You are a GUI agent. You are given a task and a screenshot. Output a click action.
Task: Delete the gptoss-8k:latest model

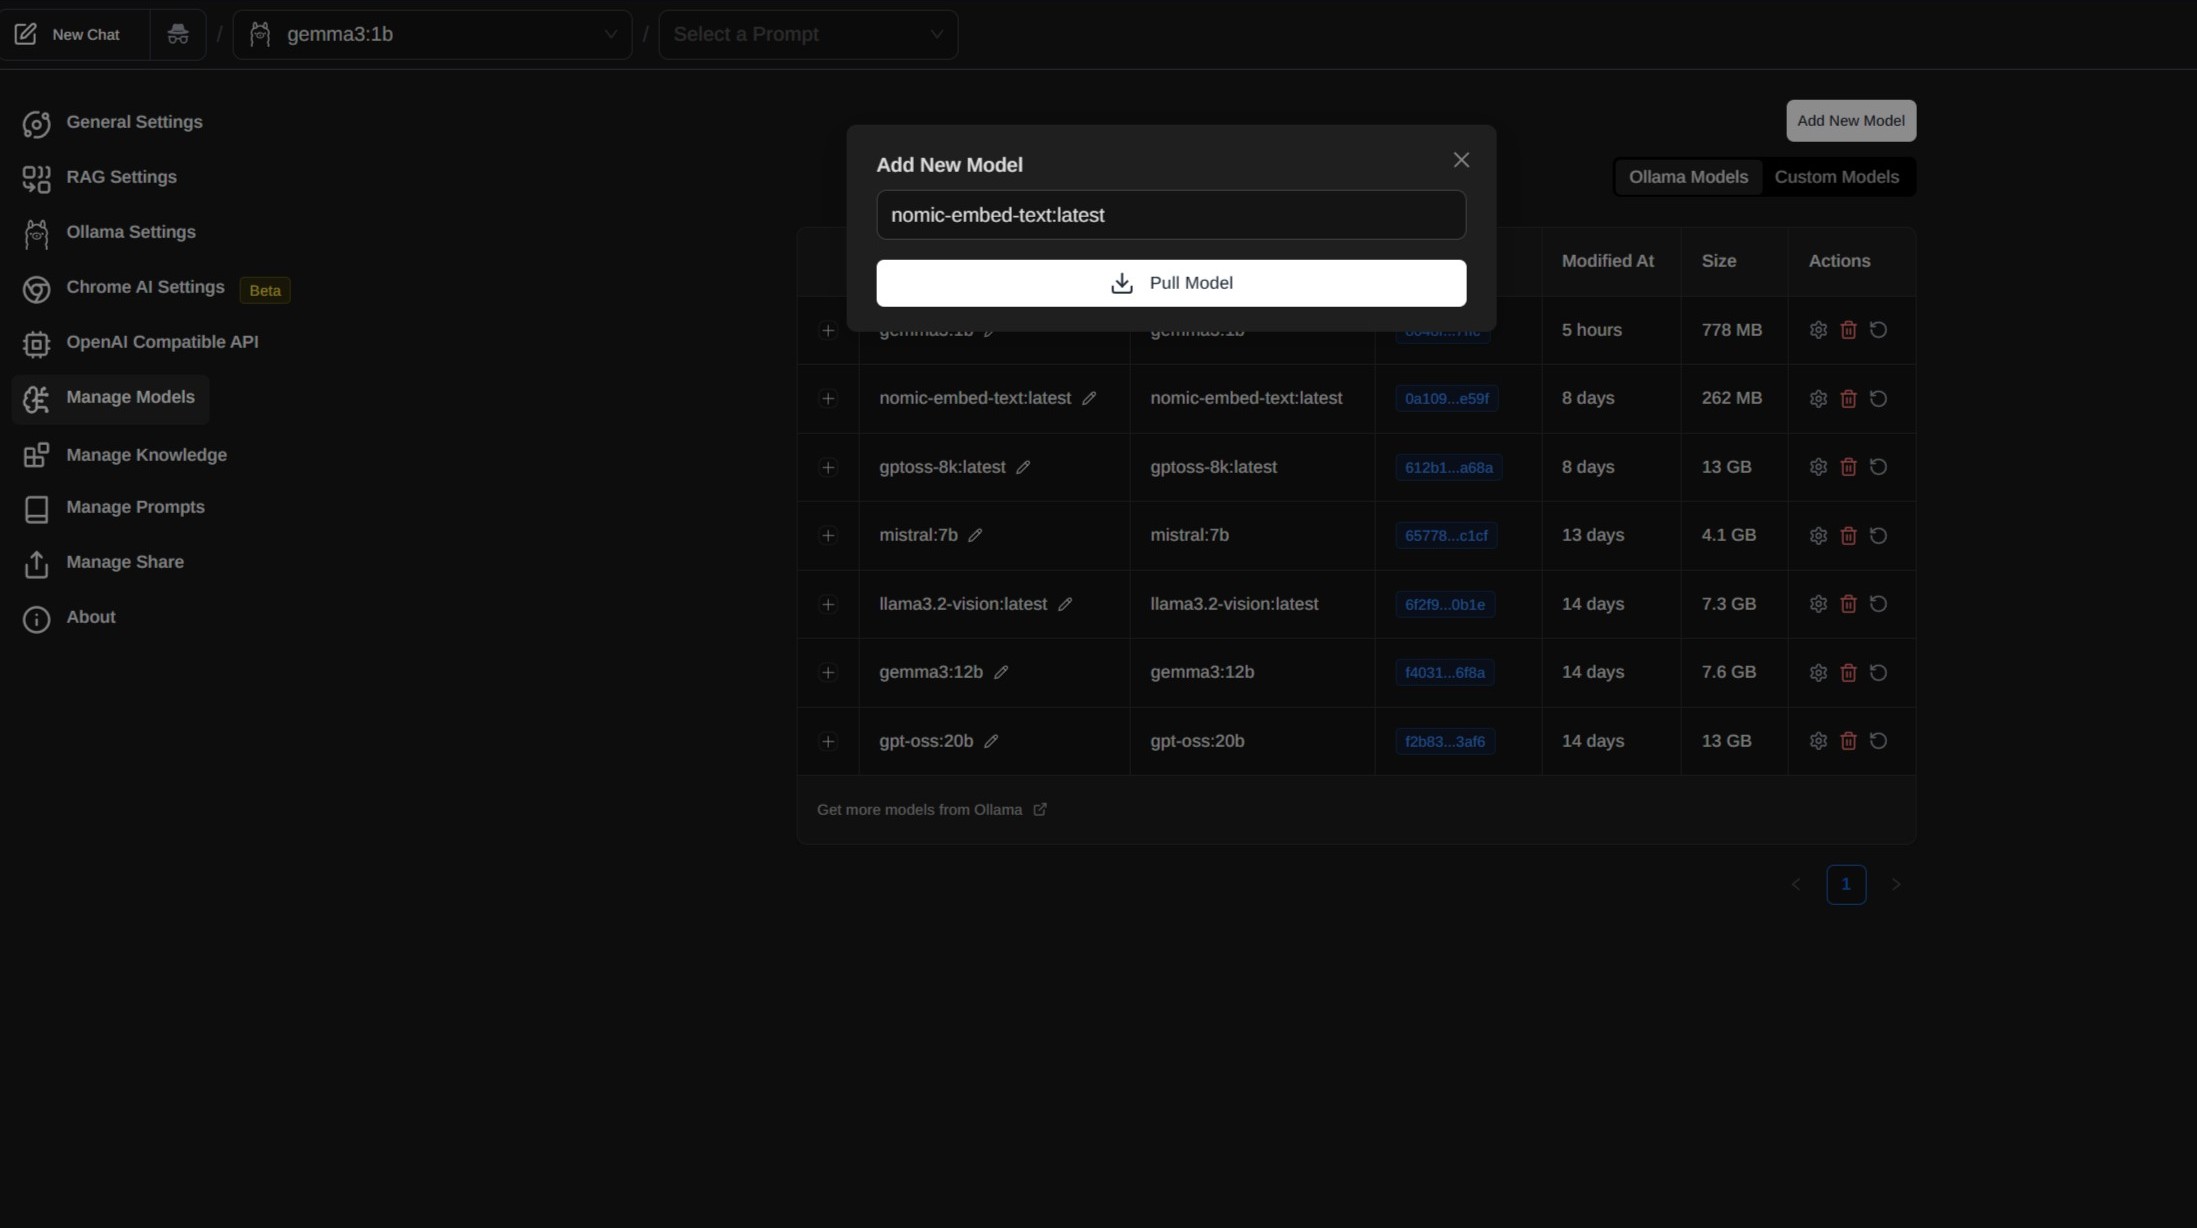pos(1848,467)
